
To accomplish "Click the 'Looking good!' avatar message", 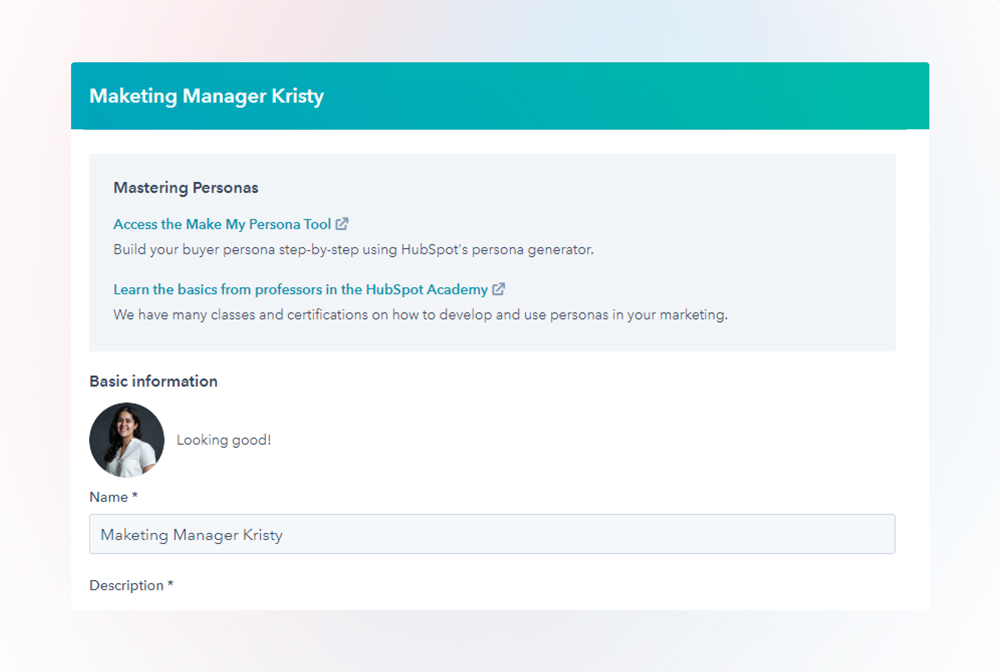I will coord(223,440).
